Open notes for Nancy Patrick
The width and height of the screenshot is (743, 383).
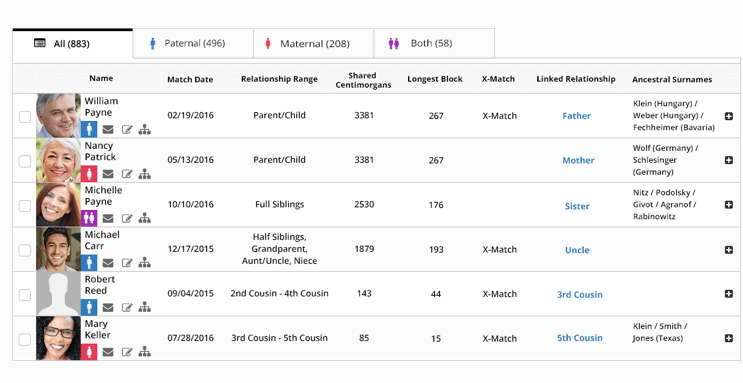point(127,174)
